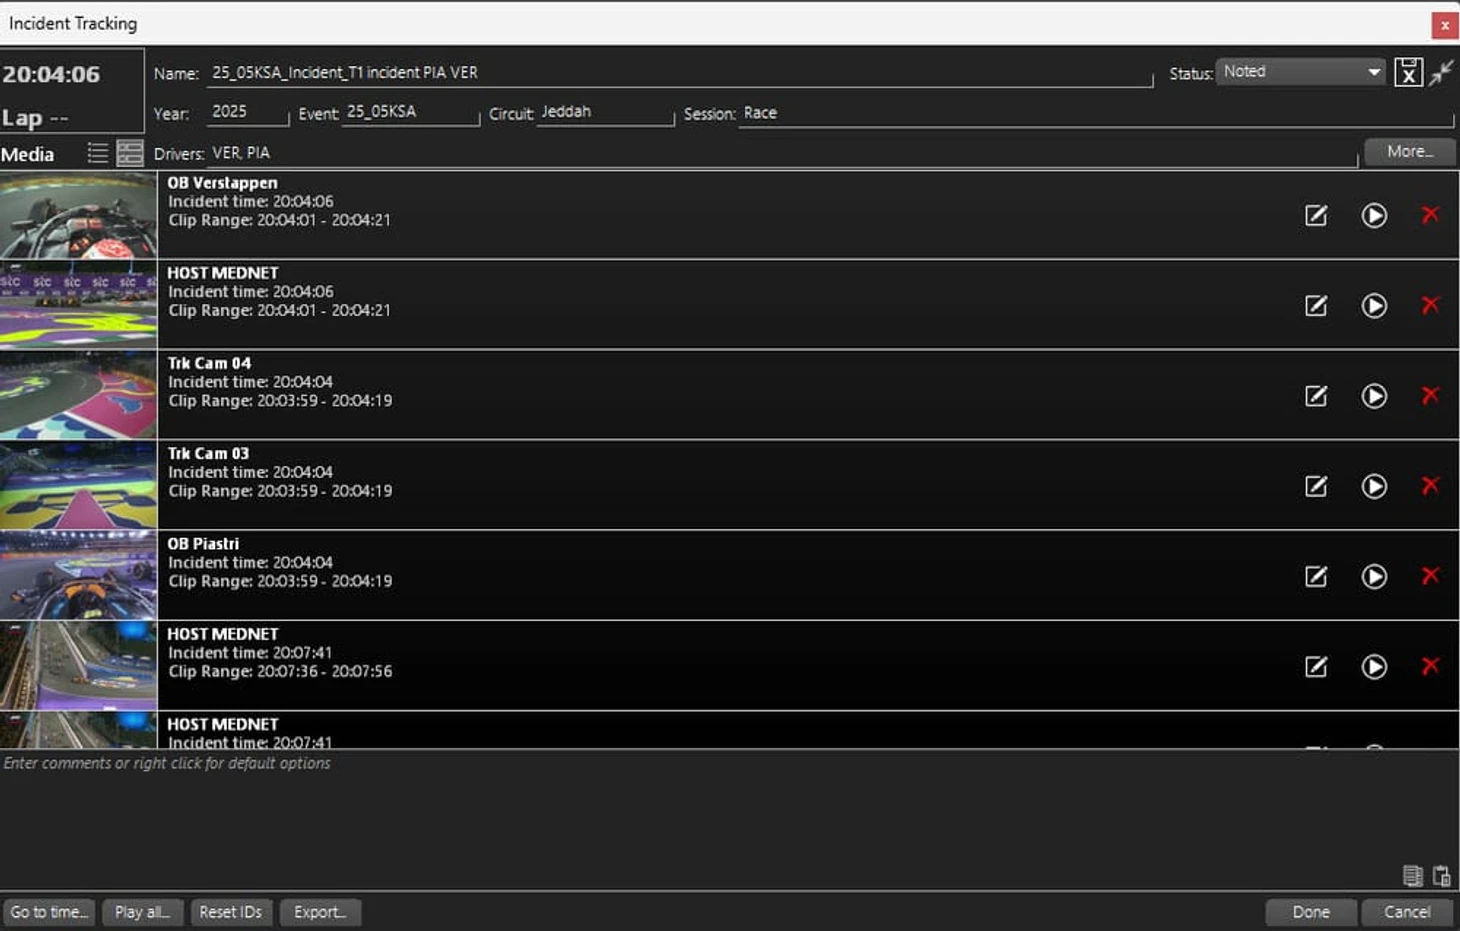This screenshot has height=931, width=1460.
Task: Select thumbnail of HOST MEDNET clip ranged 20:07:36 - 20:07:56
Action: pos(78,666)
